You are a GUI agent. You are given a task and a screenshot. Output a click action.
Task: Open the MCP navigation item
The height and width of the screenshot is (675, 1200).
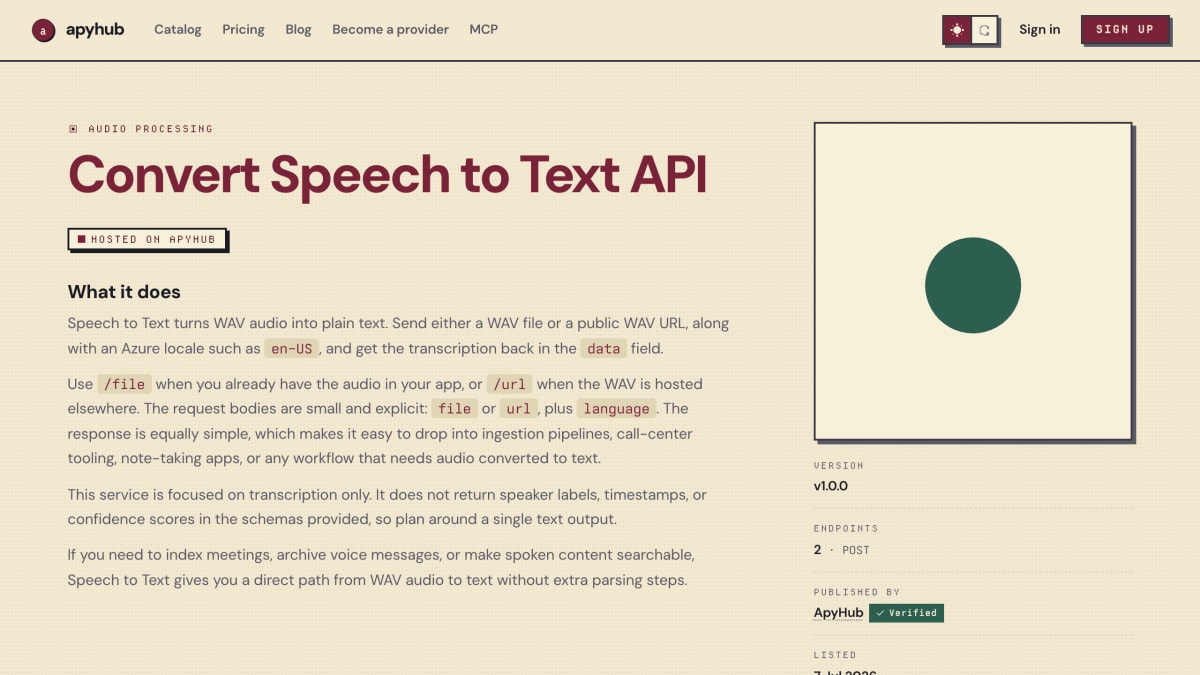click(484, 30)
